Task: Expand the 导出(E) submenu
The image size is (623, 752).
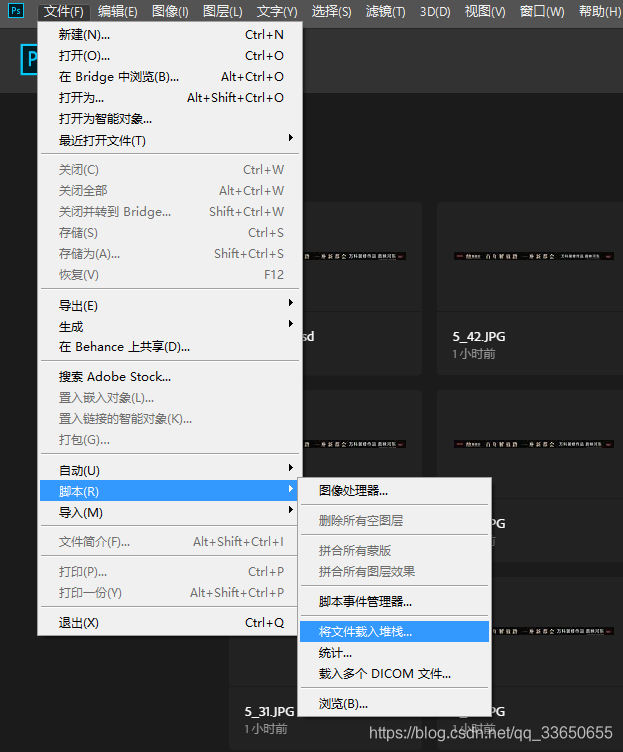Action: click(170, 306)
